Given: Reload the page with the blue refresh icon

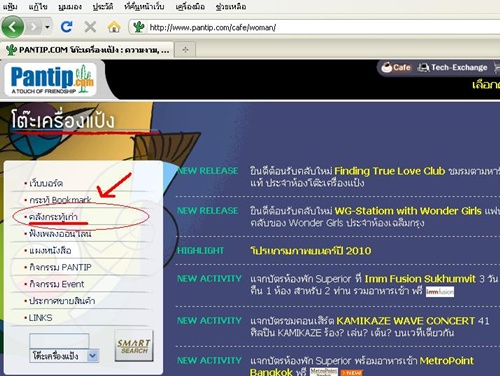Looking at the screenshot, I should pos(67,27).
